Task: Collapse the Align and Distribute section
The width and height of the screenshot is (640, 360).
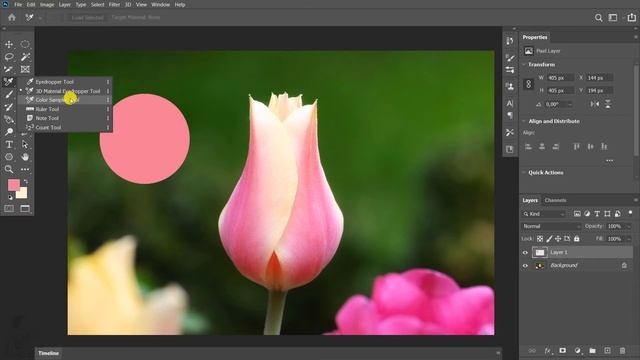Action: click(x=524, y=121)
